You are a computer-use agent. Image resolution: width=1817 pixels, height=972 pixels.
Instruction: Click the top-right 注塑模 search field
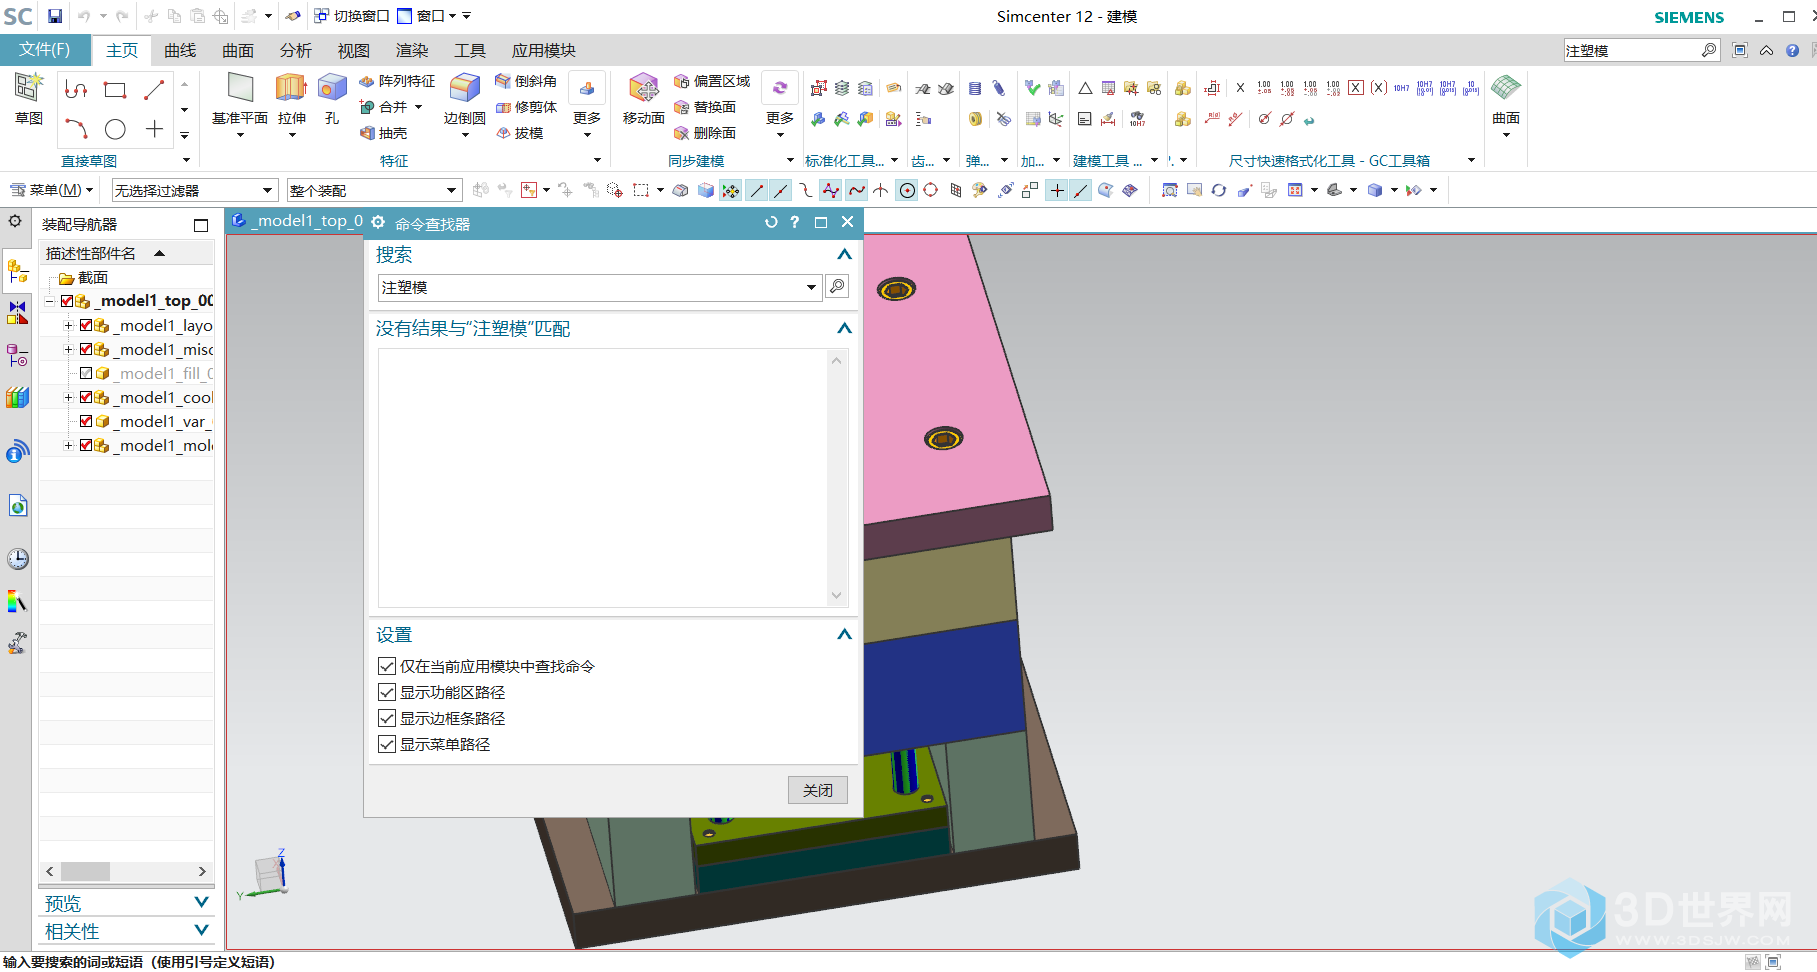click(x=1631, y=50)
